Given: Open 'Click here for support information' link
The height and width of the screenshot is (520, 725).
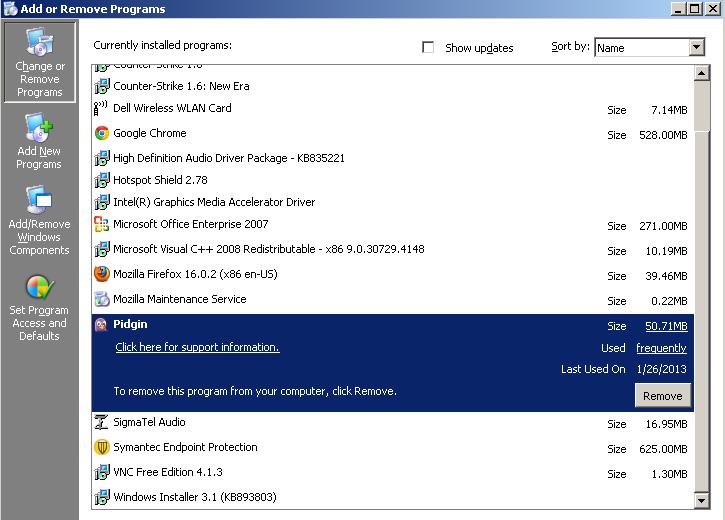Looking at the screenshot, I should (x=197, y=347).
